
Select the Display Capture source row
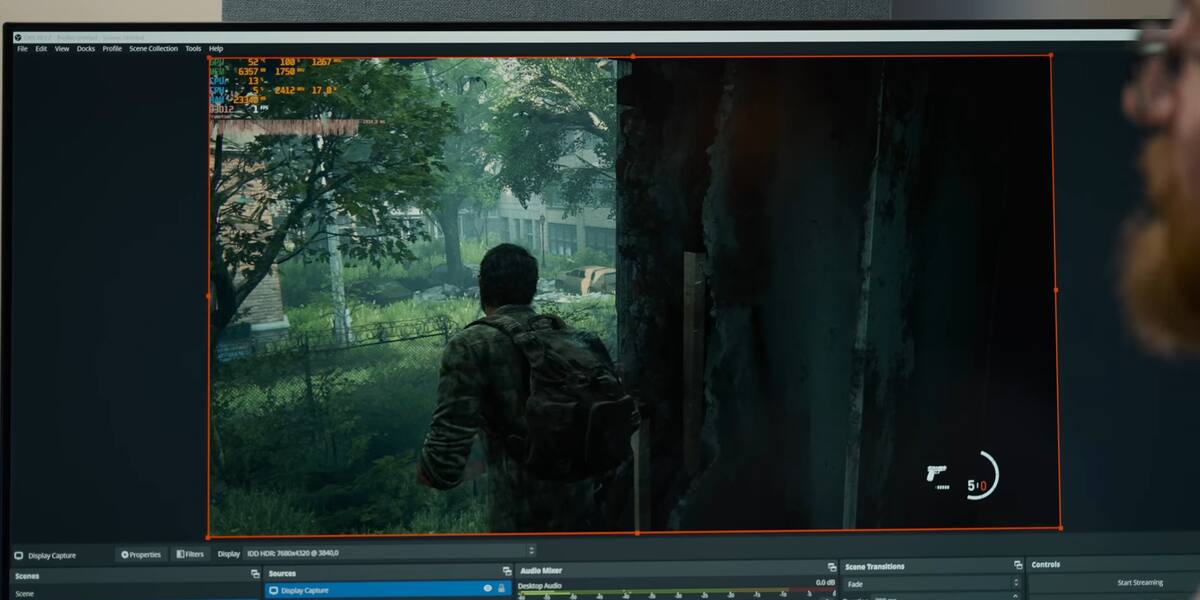388,590
